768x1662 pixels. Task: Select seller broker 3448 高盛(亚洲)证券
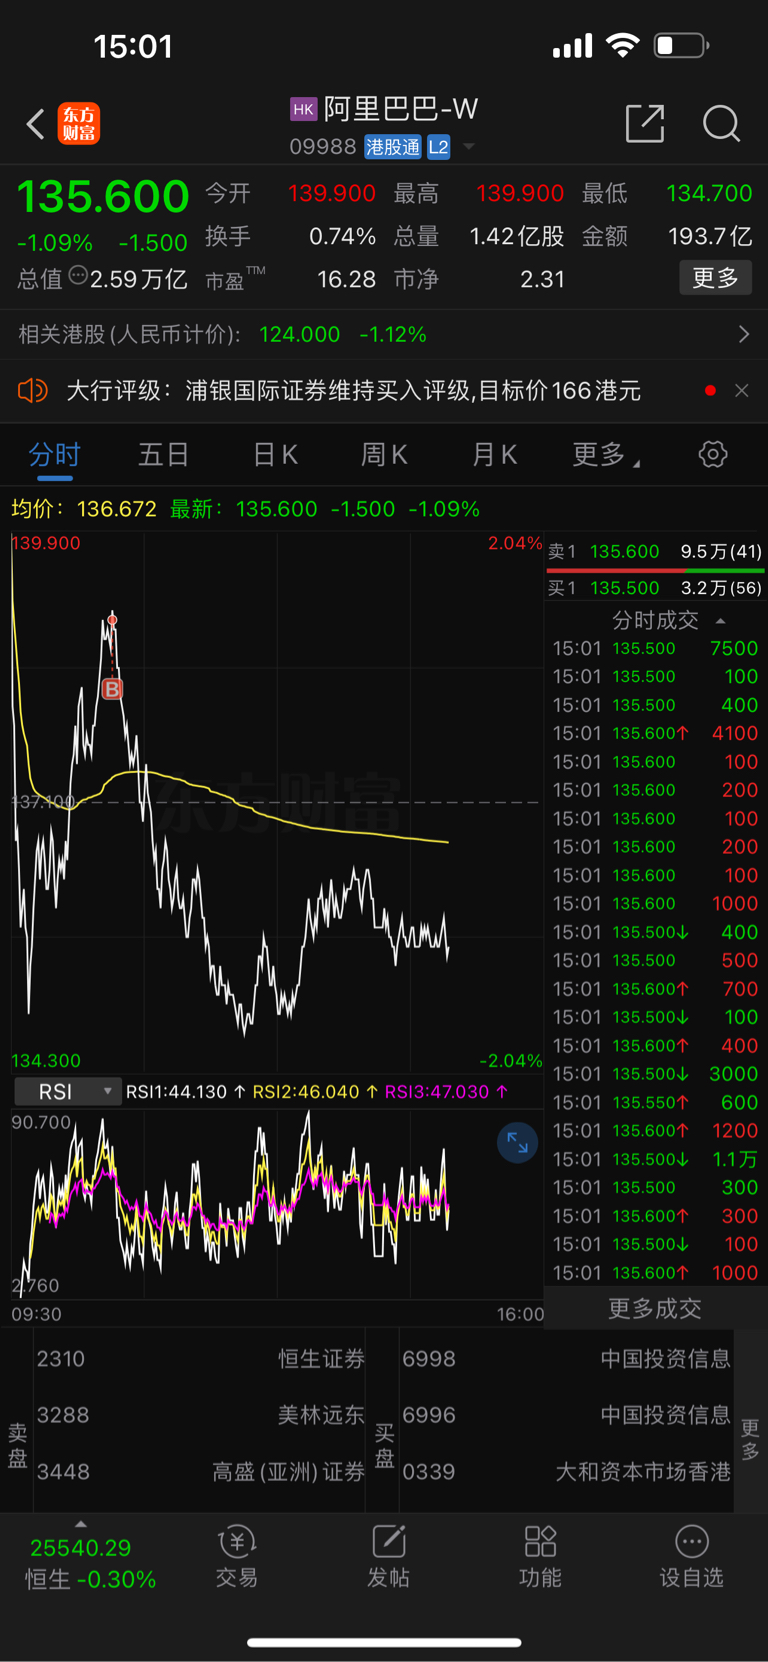point(200,1472)
